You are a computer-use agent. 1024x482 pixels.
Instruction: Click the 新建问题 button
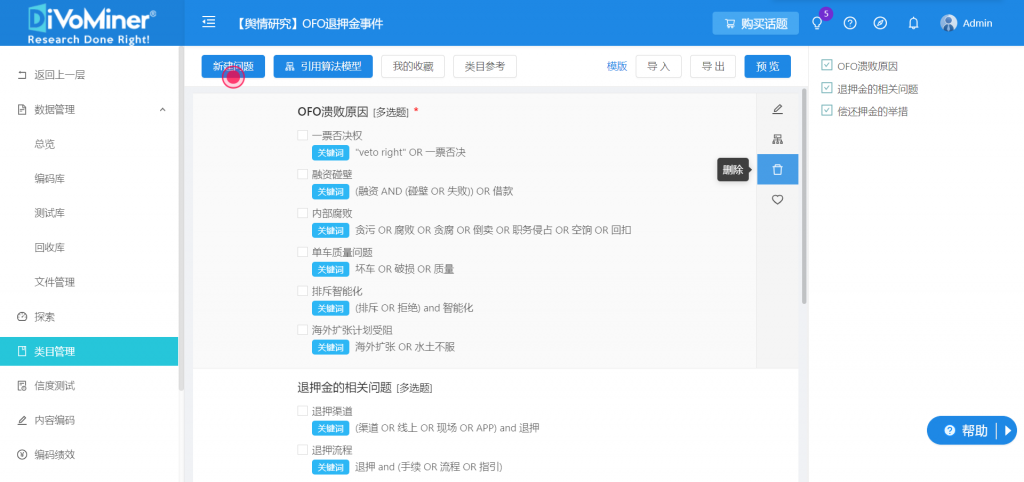[x=233, y=66]
